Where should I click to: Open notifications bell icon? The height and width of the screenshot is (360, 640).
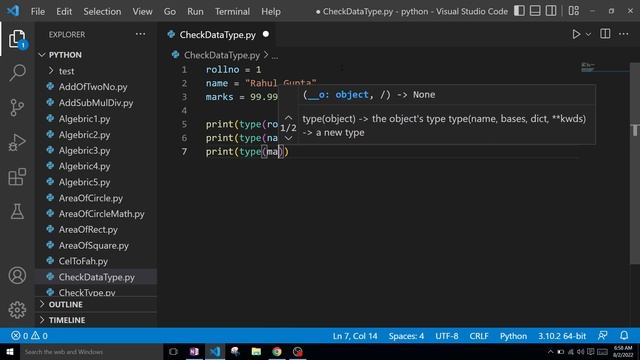tap(624, 336)
